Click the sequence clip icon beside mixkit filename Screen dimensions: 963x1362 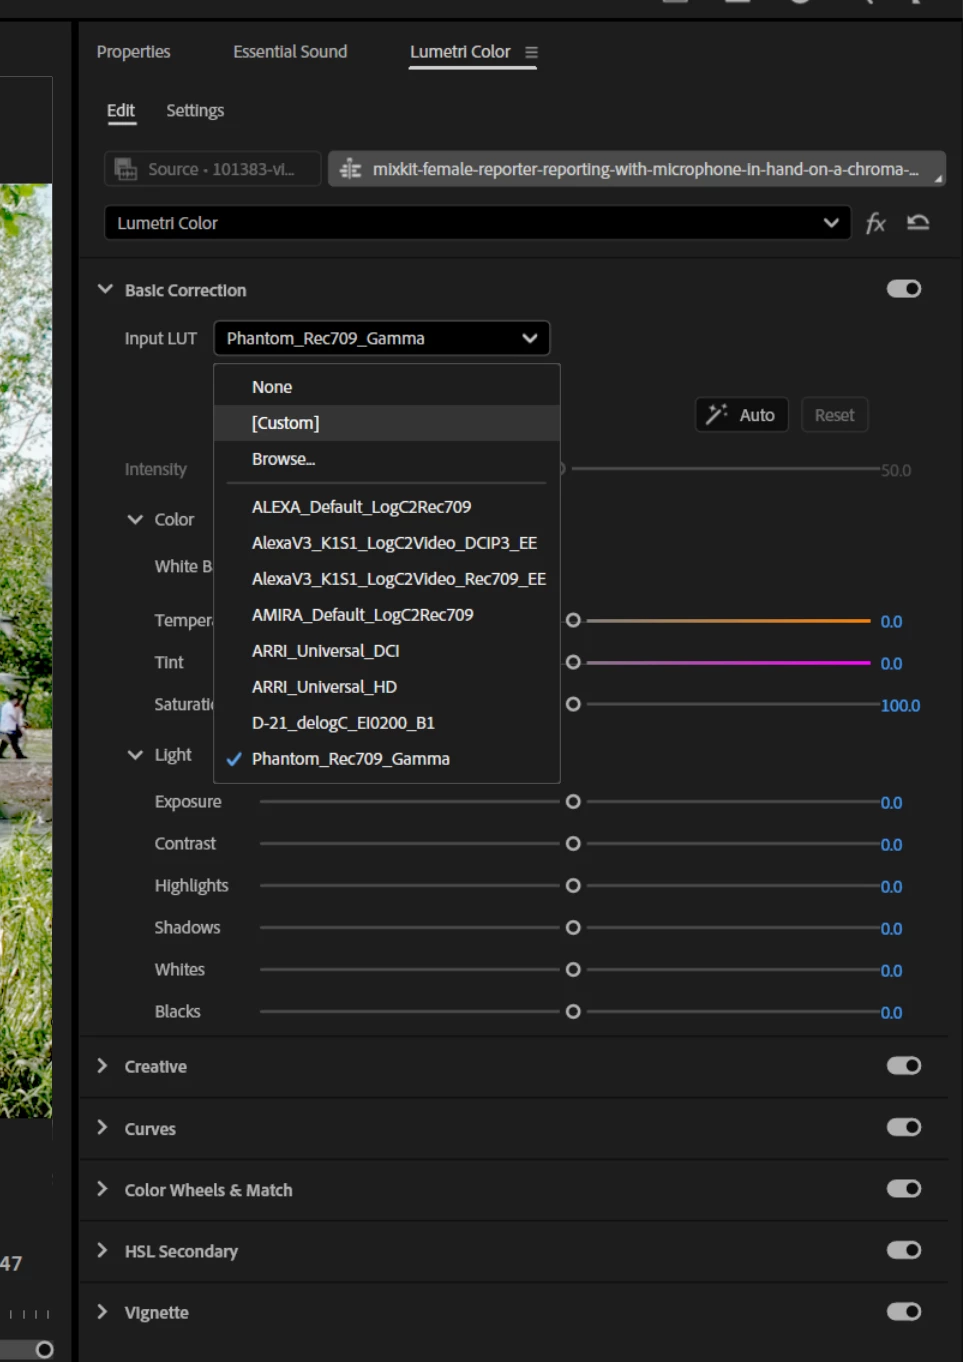point(350,169)
